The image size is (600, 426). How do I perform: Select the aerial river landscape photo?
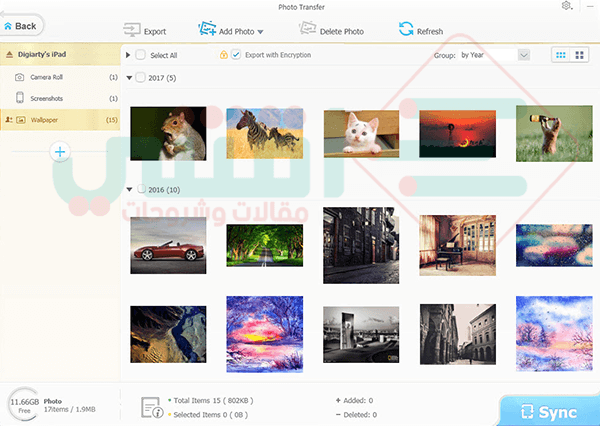coord(168,334)
